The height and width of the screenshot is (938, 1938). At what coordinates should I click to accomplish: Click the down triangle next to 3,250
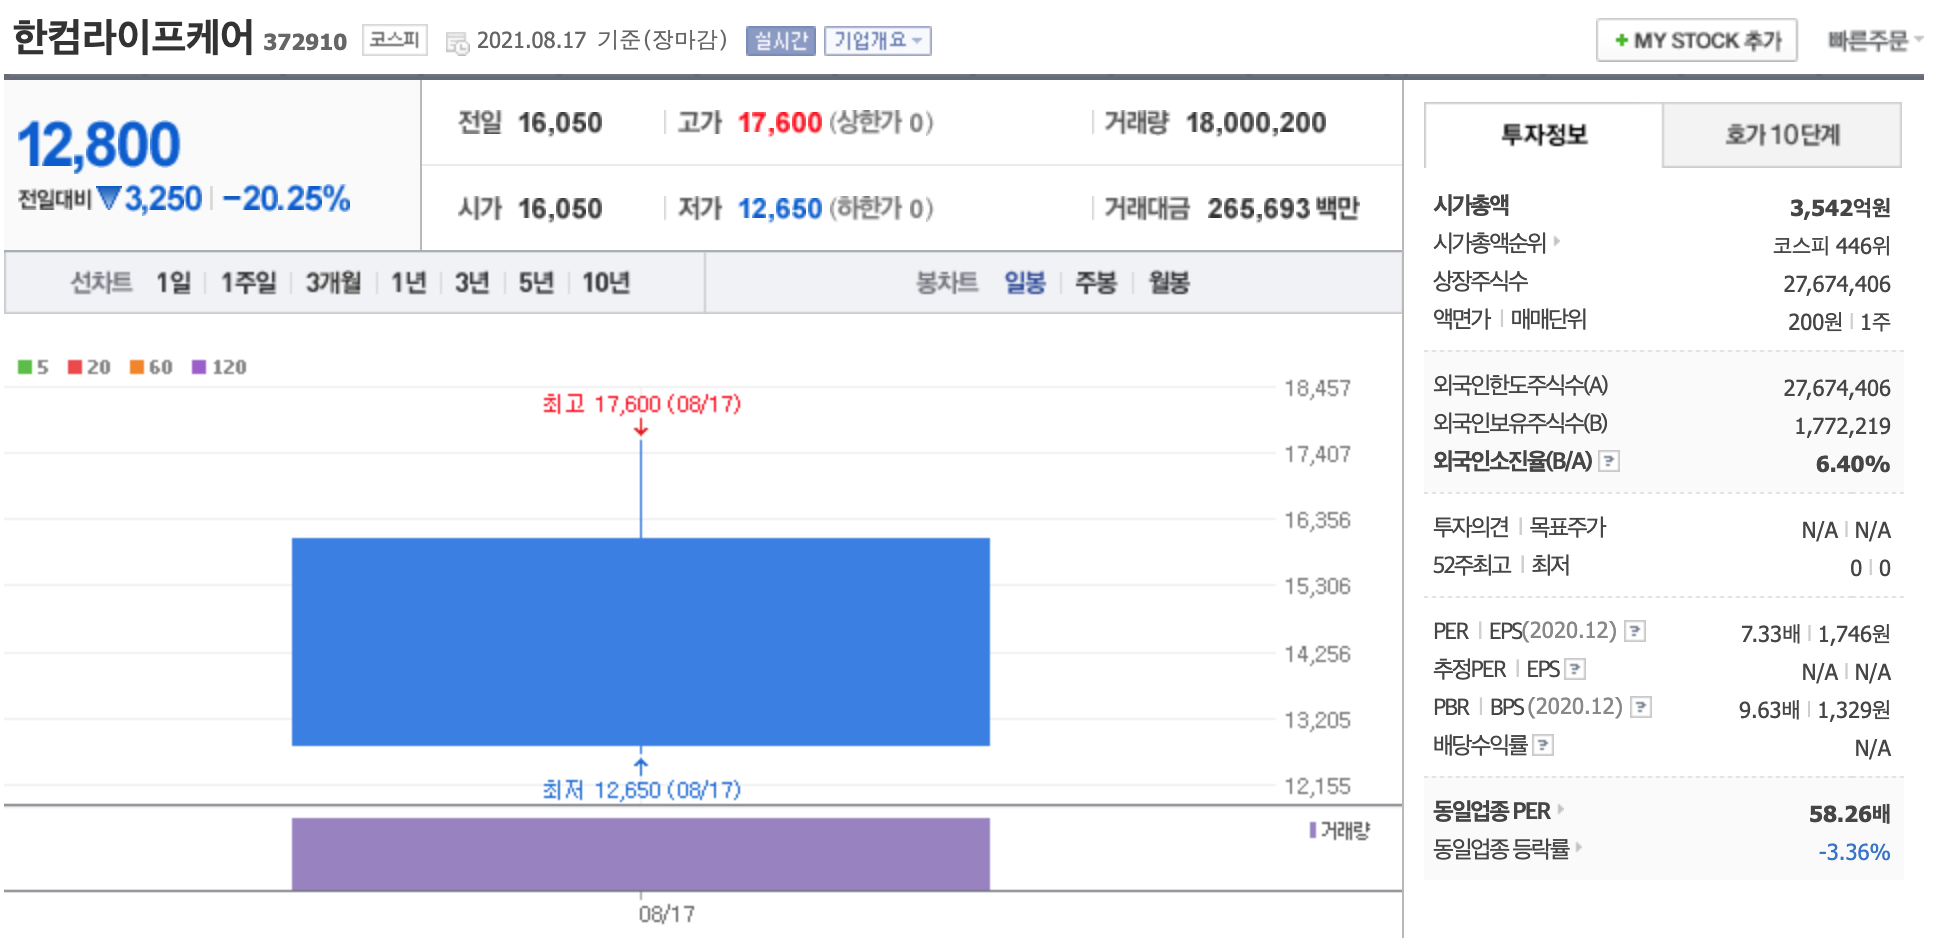pos(109,199)
